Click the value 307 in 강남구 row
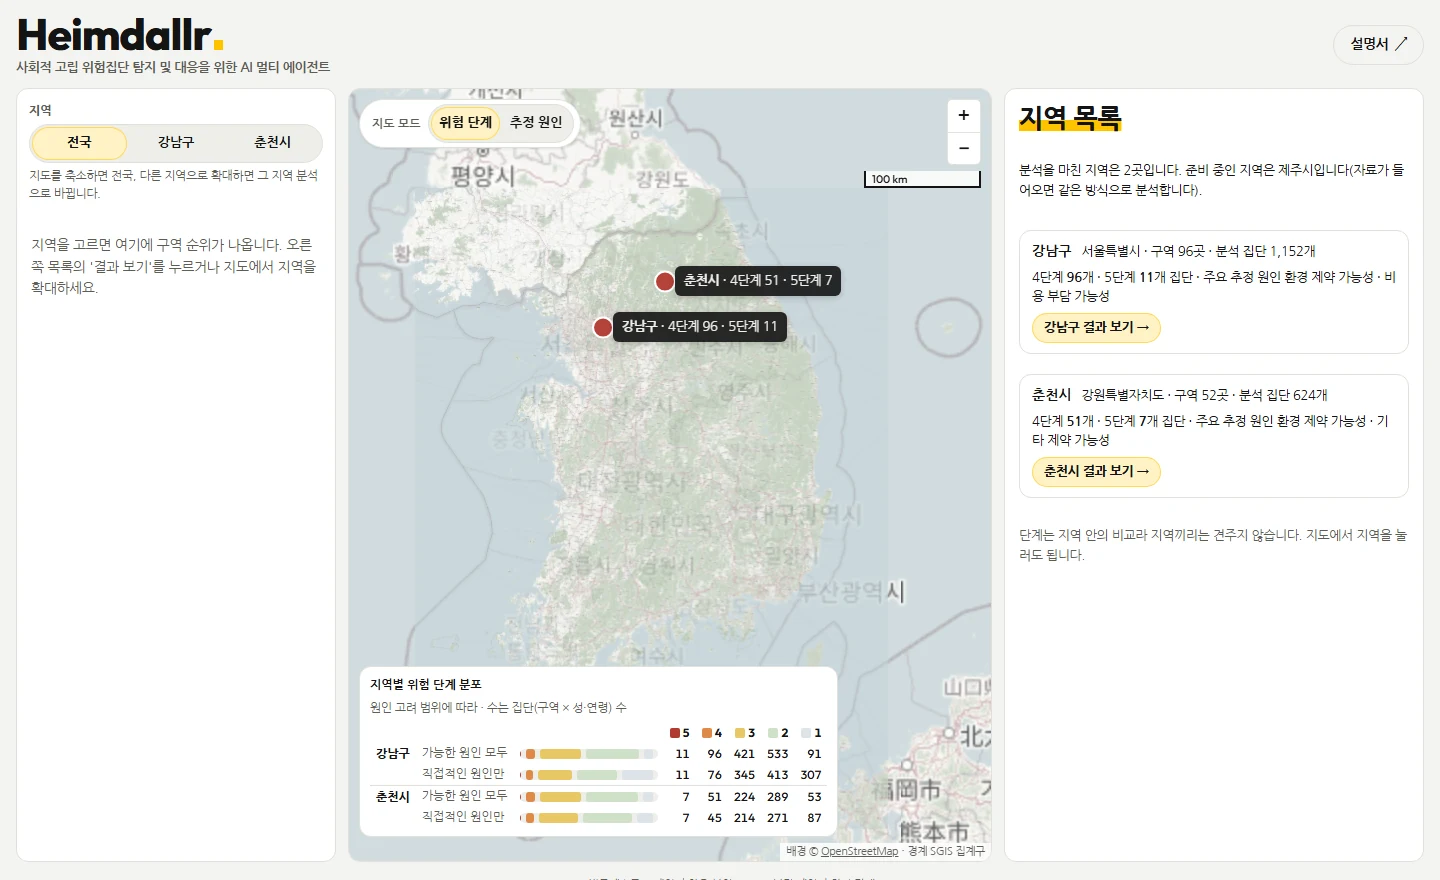The height and width of the screenshot is (880, 1440). pos(811,775)
